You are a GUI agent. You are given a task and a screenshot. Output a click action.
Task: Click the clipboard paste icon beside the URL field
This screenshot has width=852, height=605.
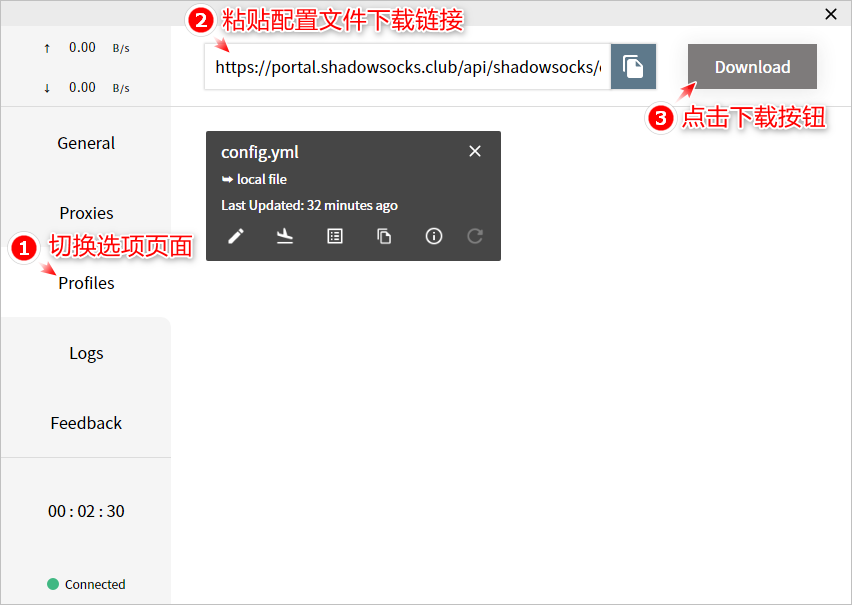(x=633, y=67)
